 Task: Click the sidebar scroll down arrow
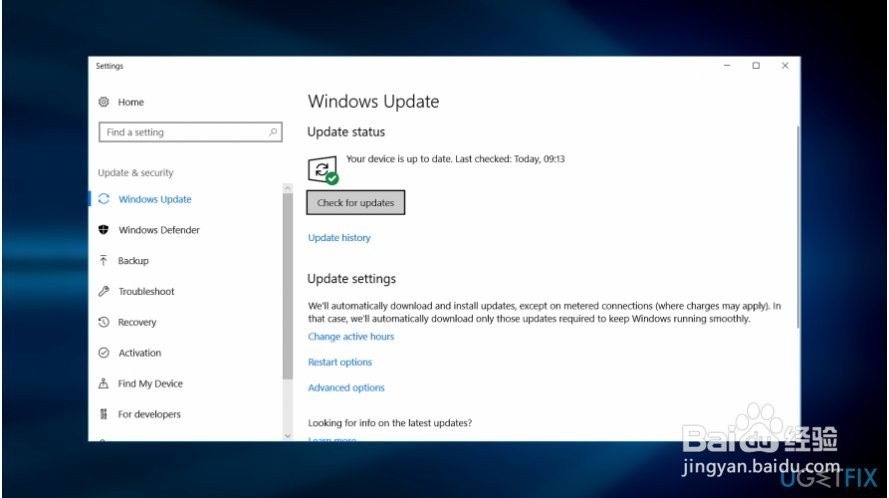287,436
